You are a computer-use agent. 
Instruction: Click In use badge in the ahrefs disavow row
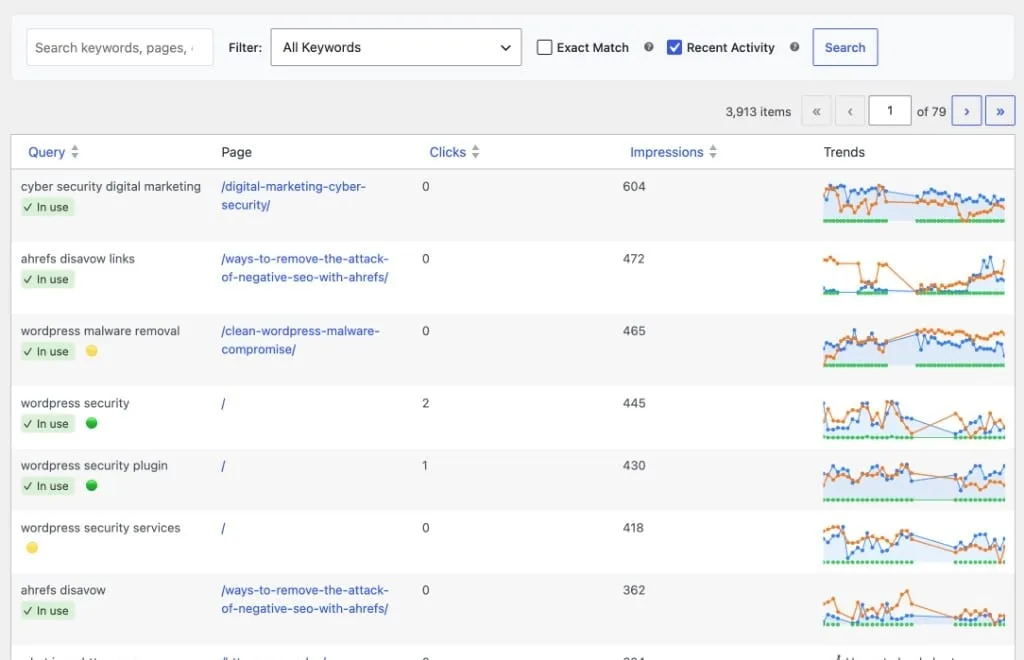tap(47, 610)
